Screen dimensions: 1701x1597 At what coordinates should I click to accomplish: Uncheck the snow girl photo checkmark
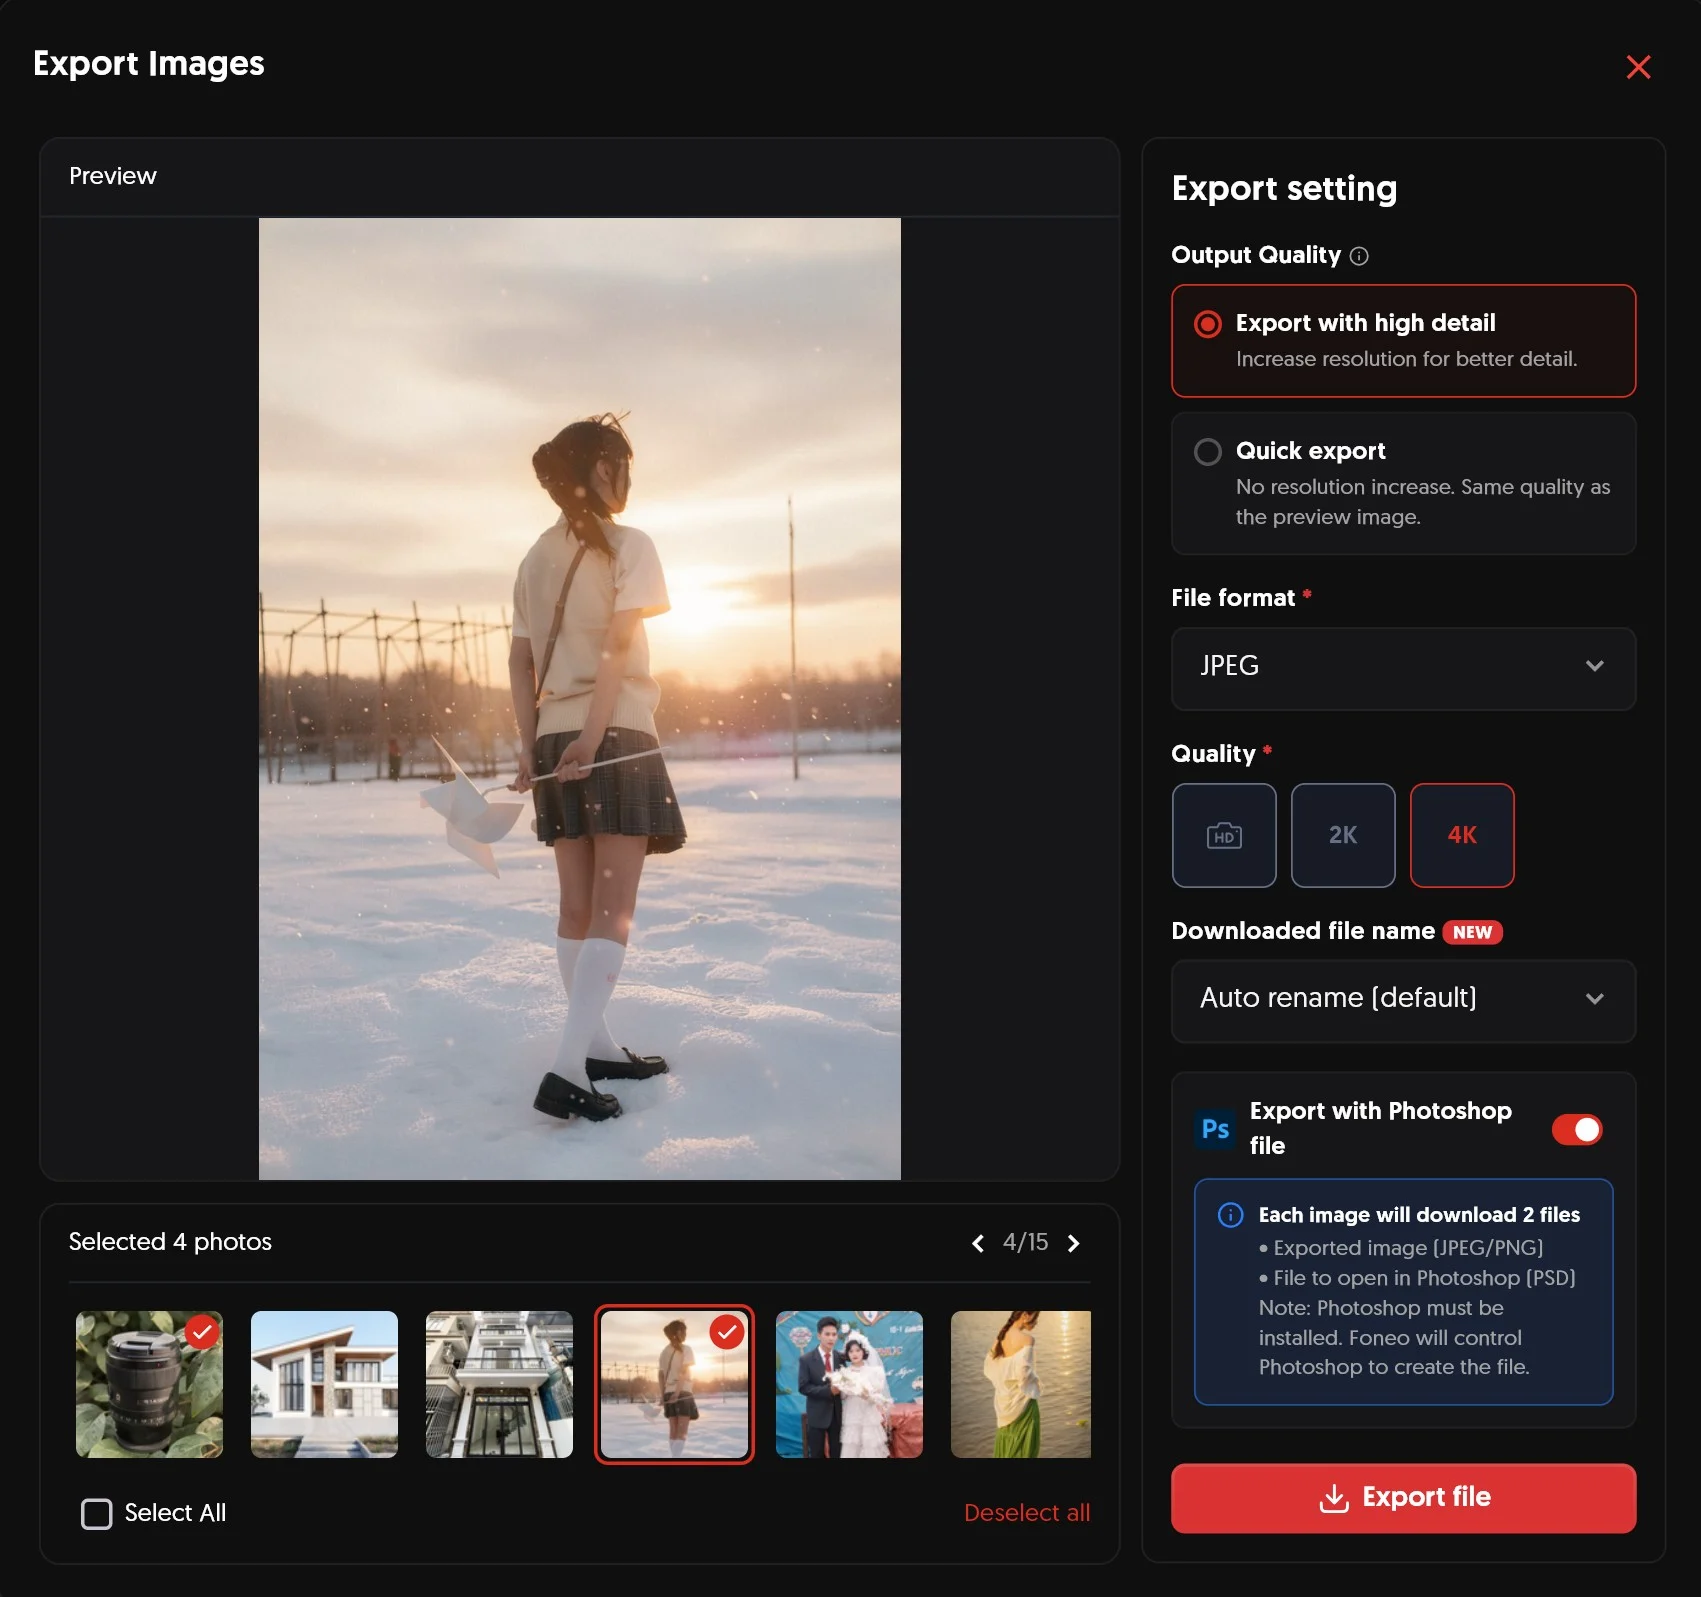727,1332
